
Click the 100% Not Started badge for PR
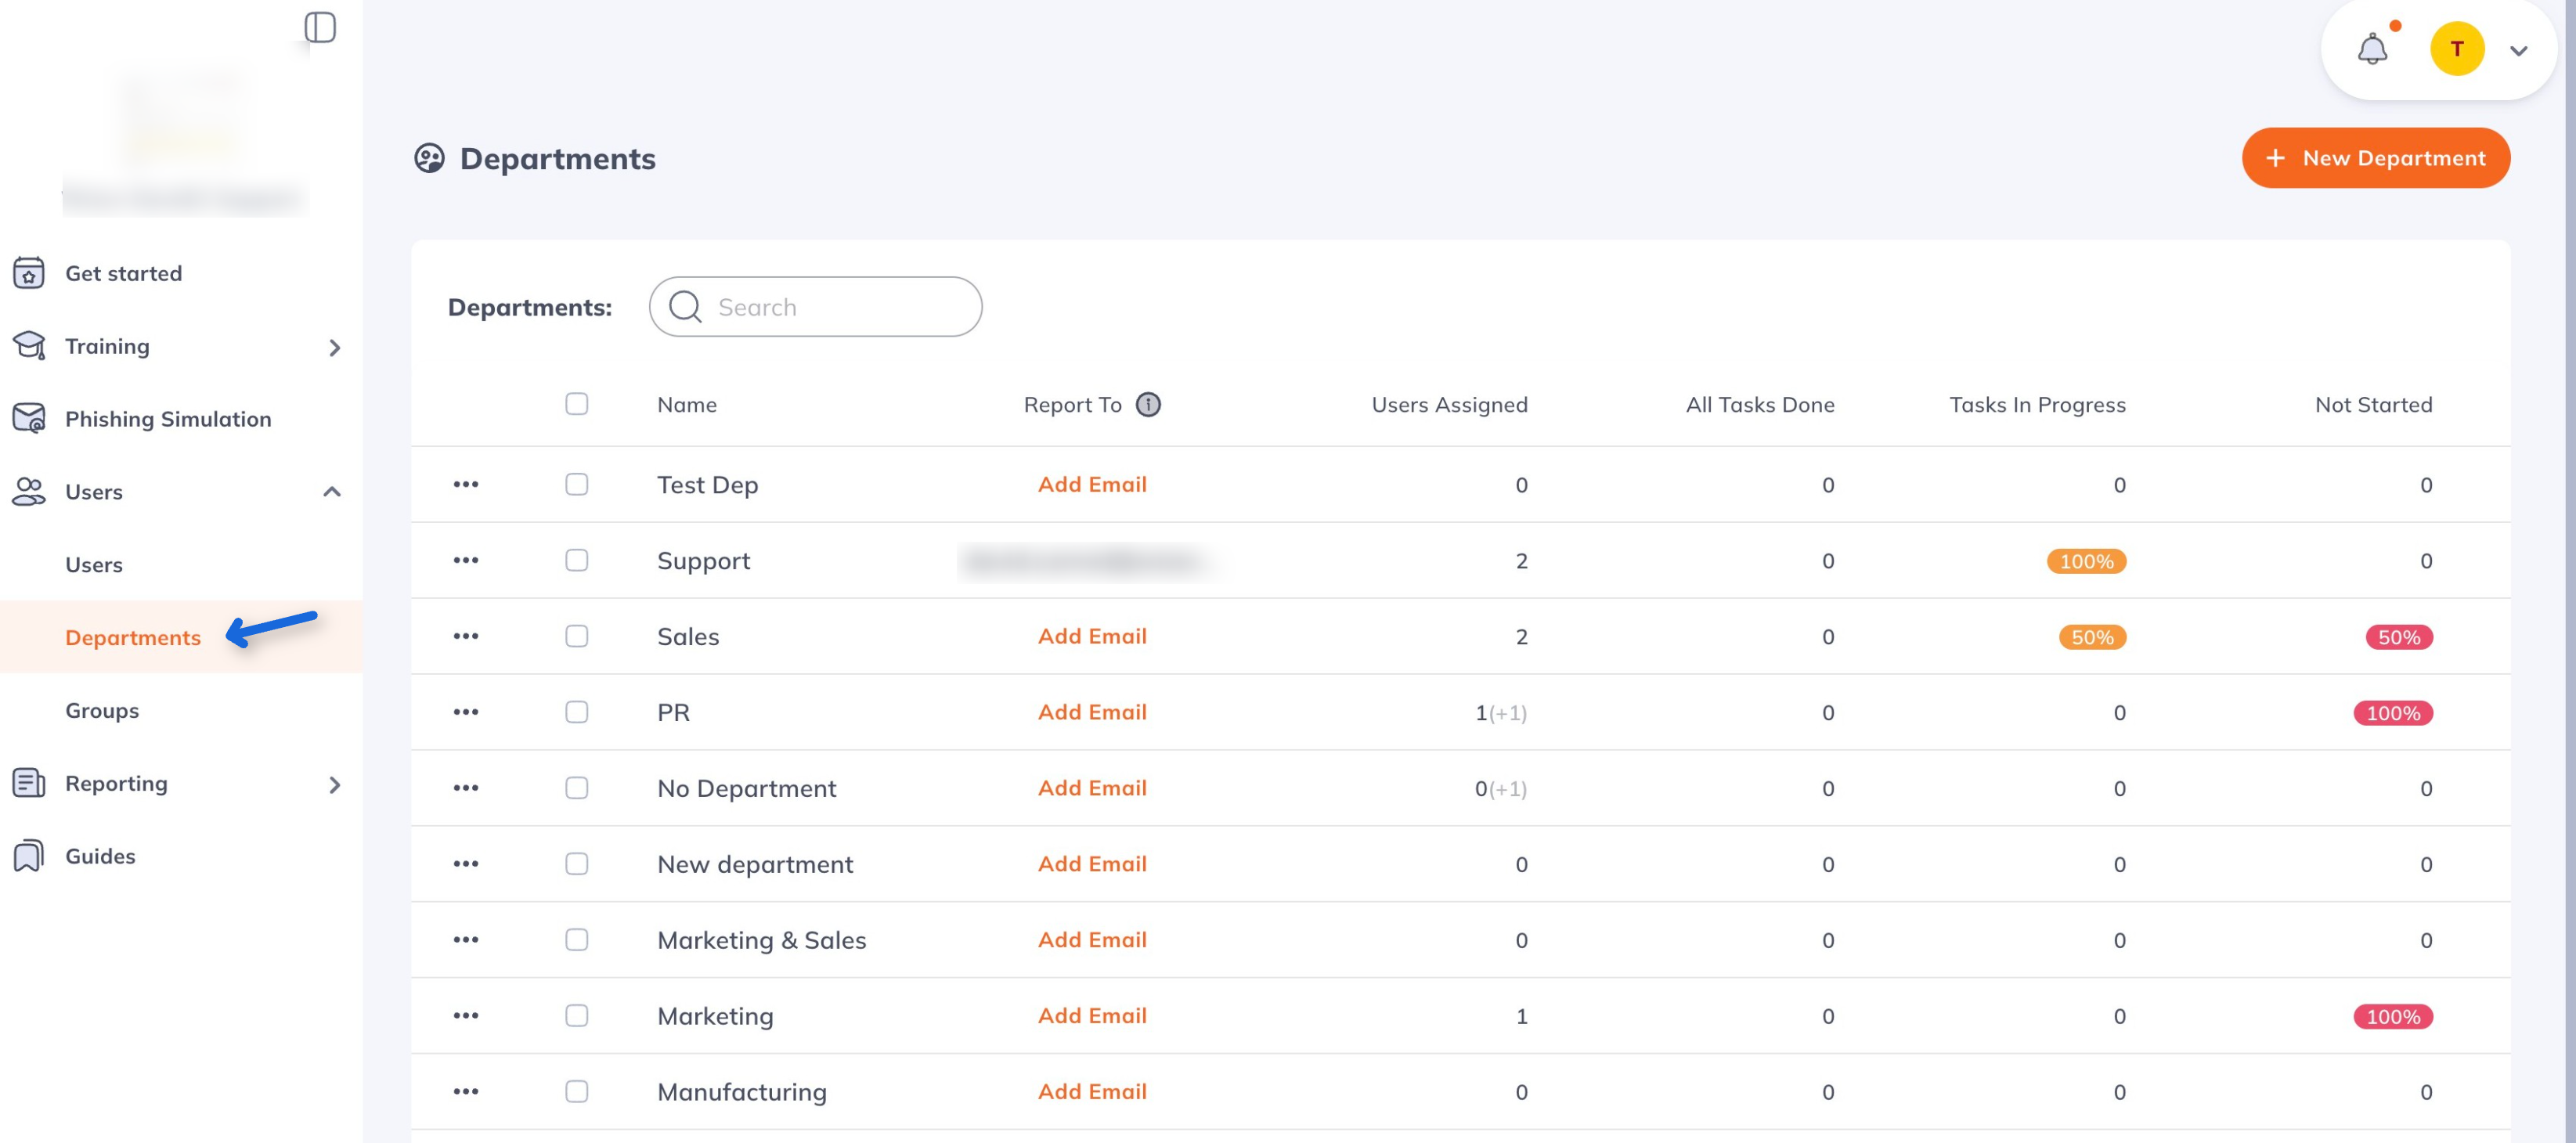[2392, 713]
